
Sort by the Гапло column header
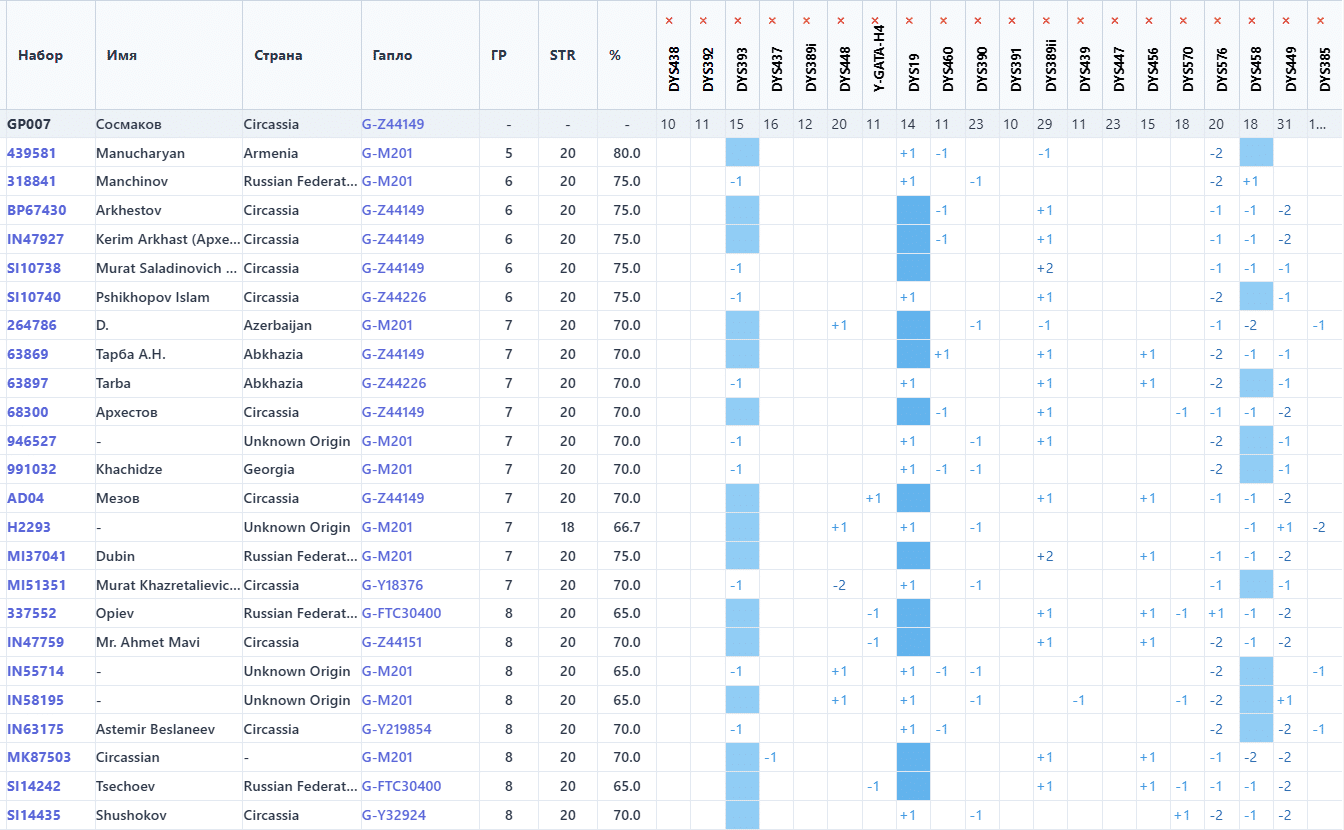[x=392, y=55]
